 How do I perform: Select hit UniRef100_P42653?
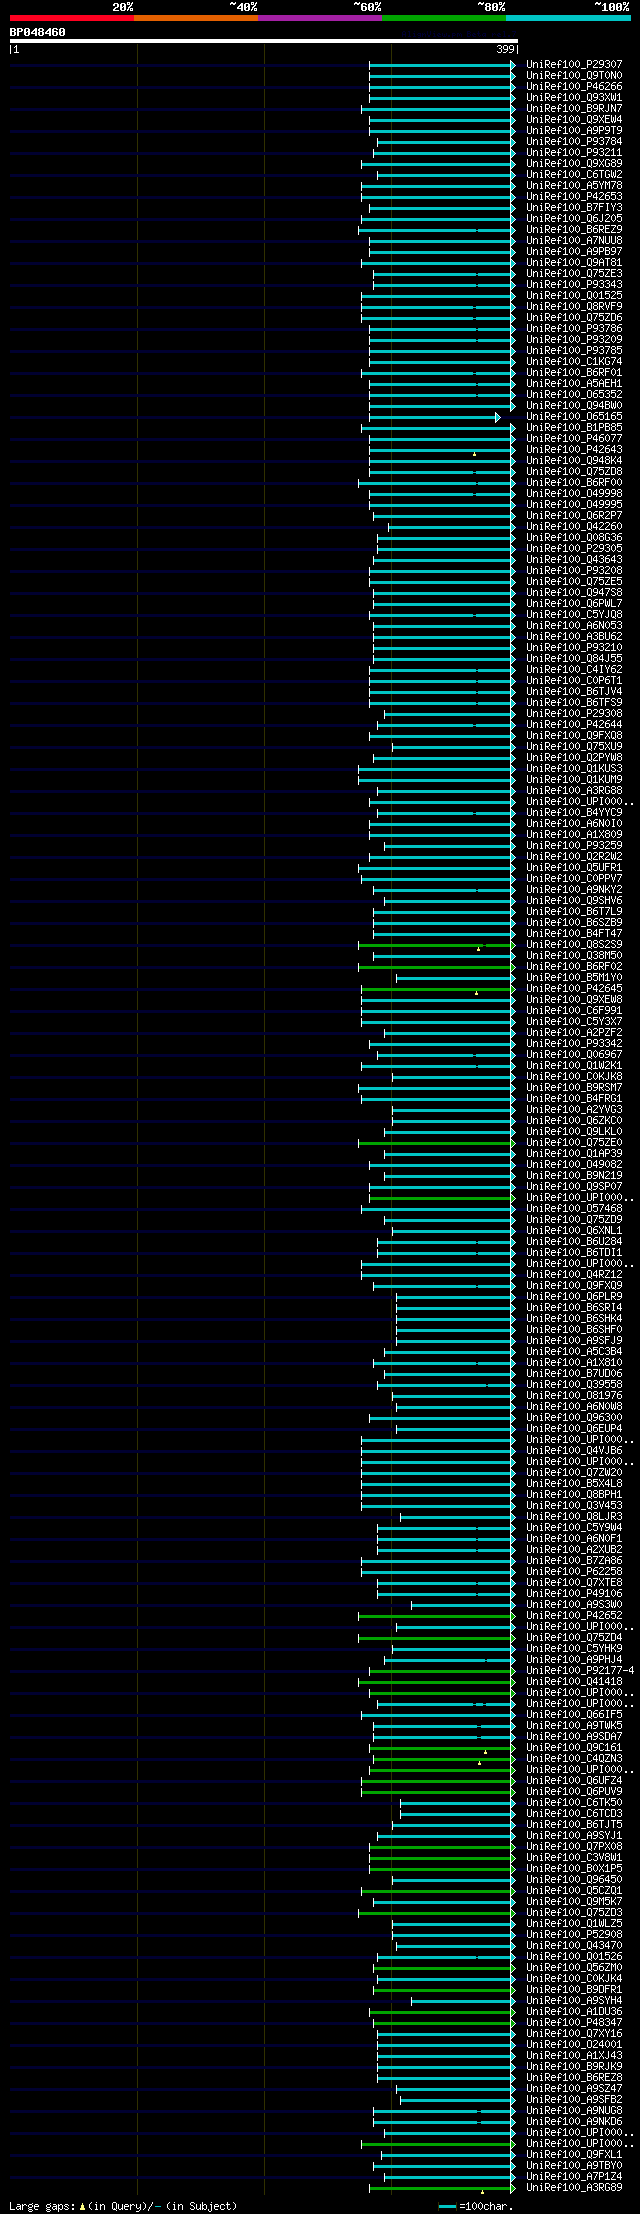click(574, 196)
